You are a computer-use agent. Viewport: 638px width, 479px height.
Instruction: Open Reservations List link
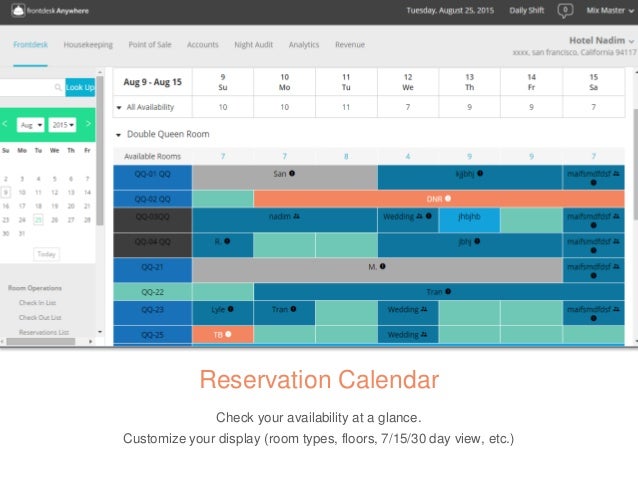(44, 332)
